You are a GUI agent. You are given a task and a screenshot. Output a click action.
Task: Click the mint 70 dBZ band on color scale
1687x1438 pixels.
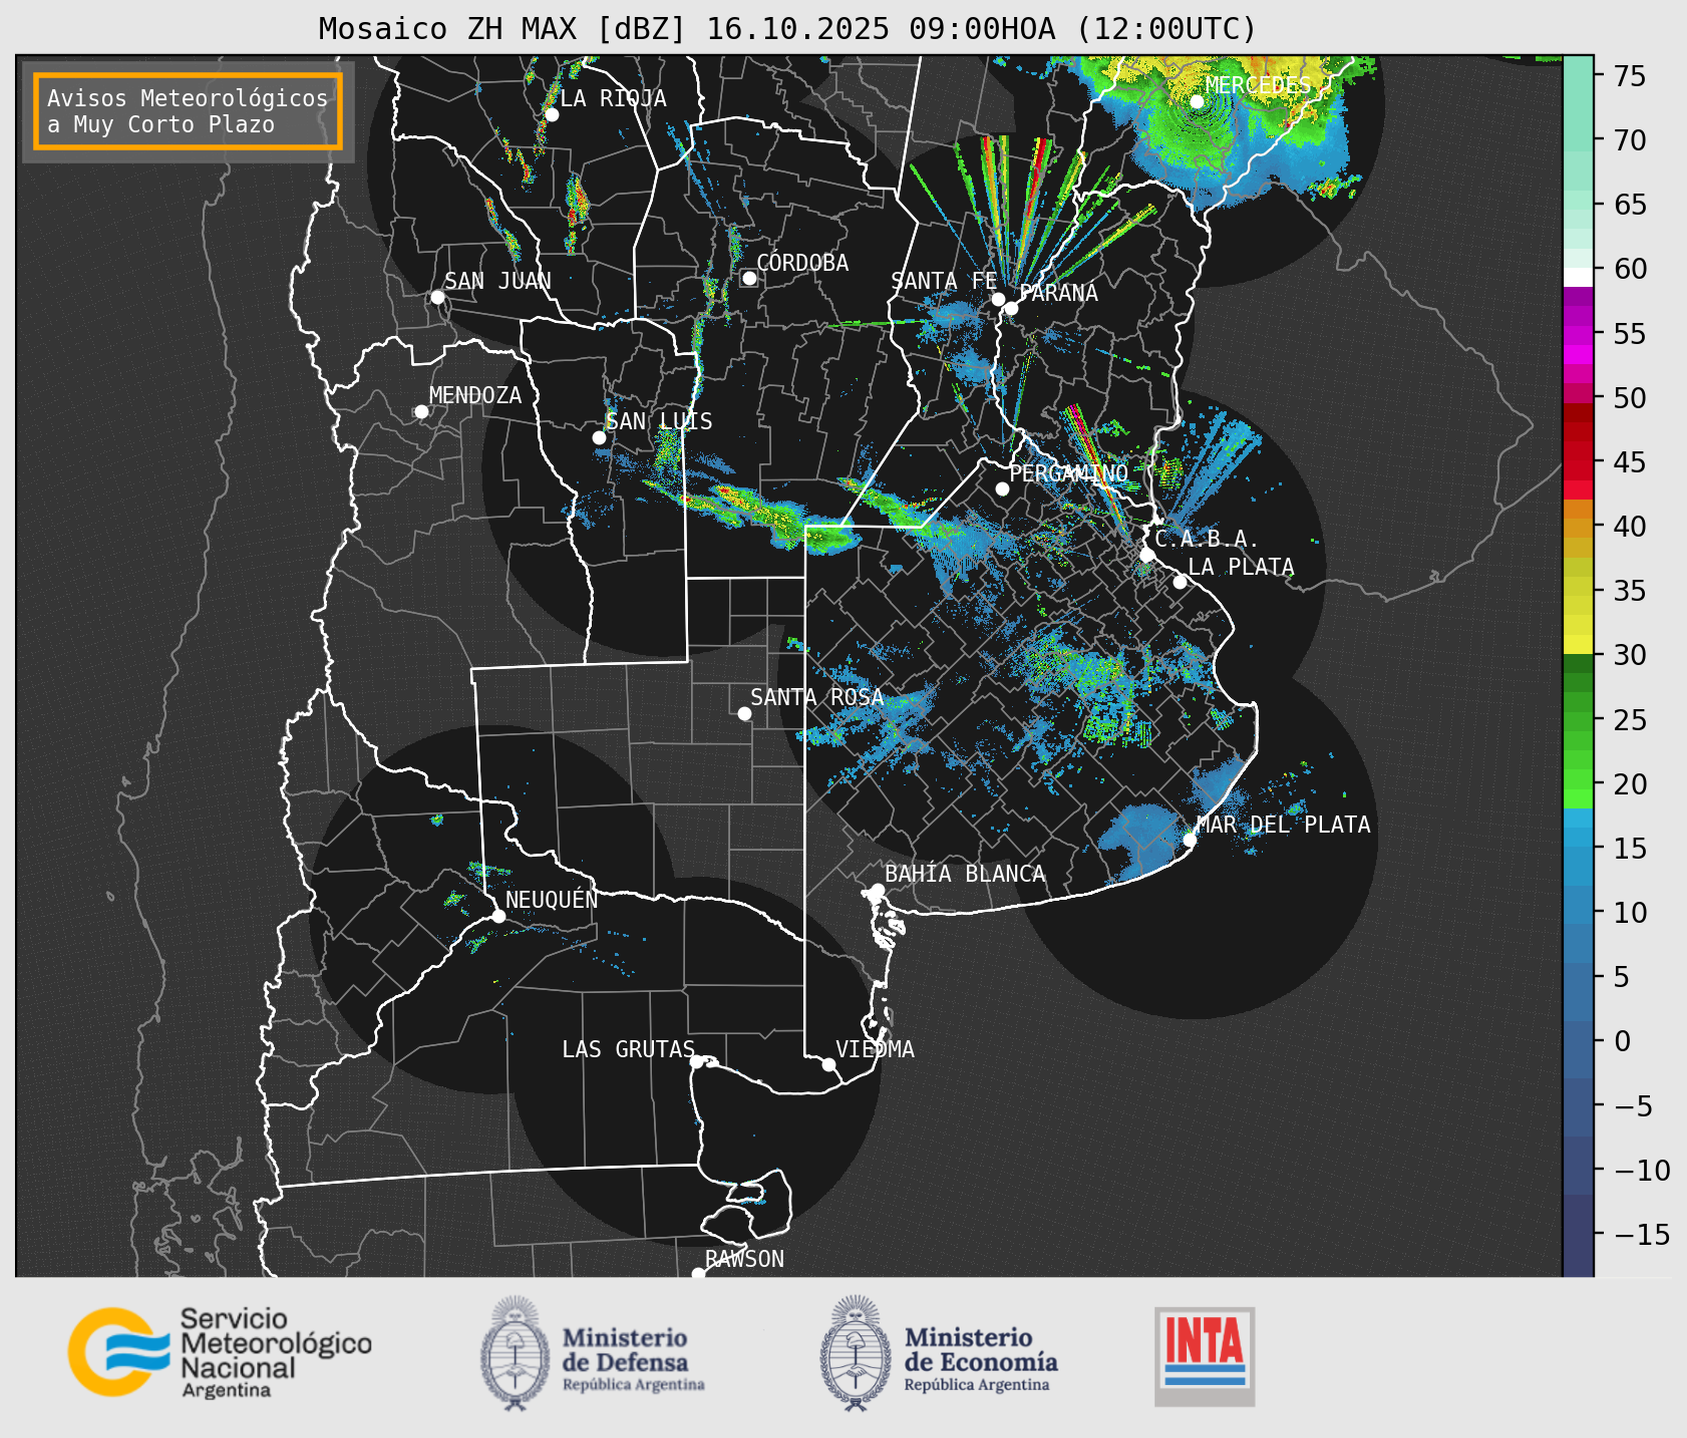[1578, 141]
